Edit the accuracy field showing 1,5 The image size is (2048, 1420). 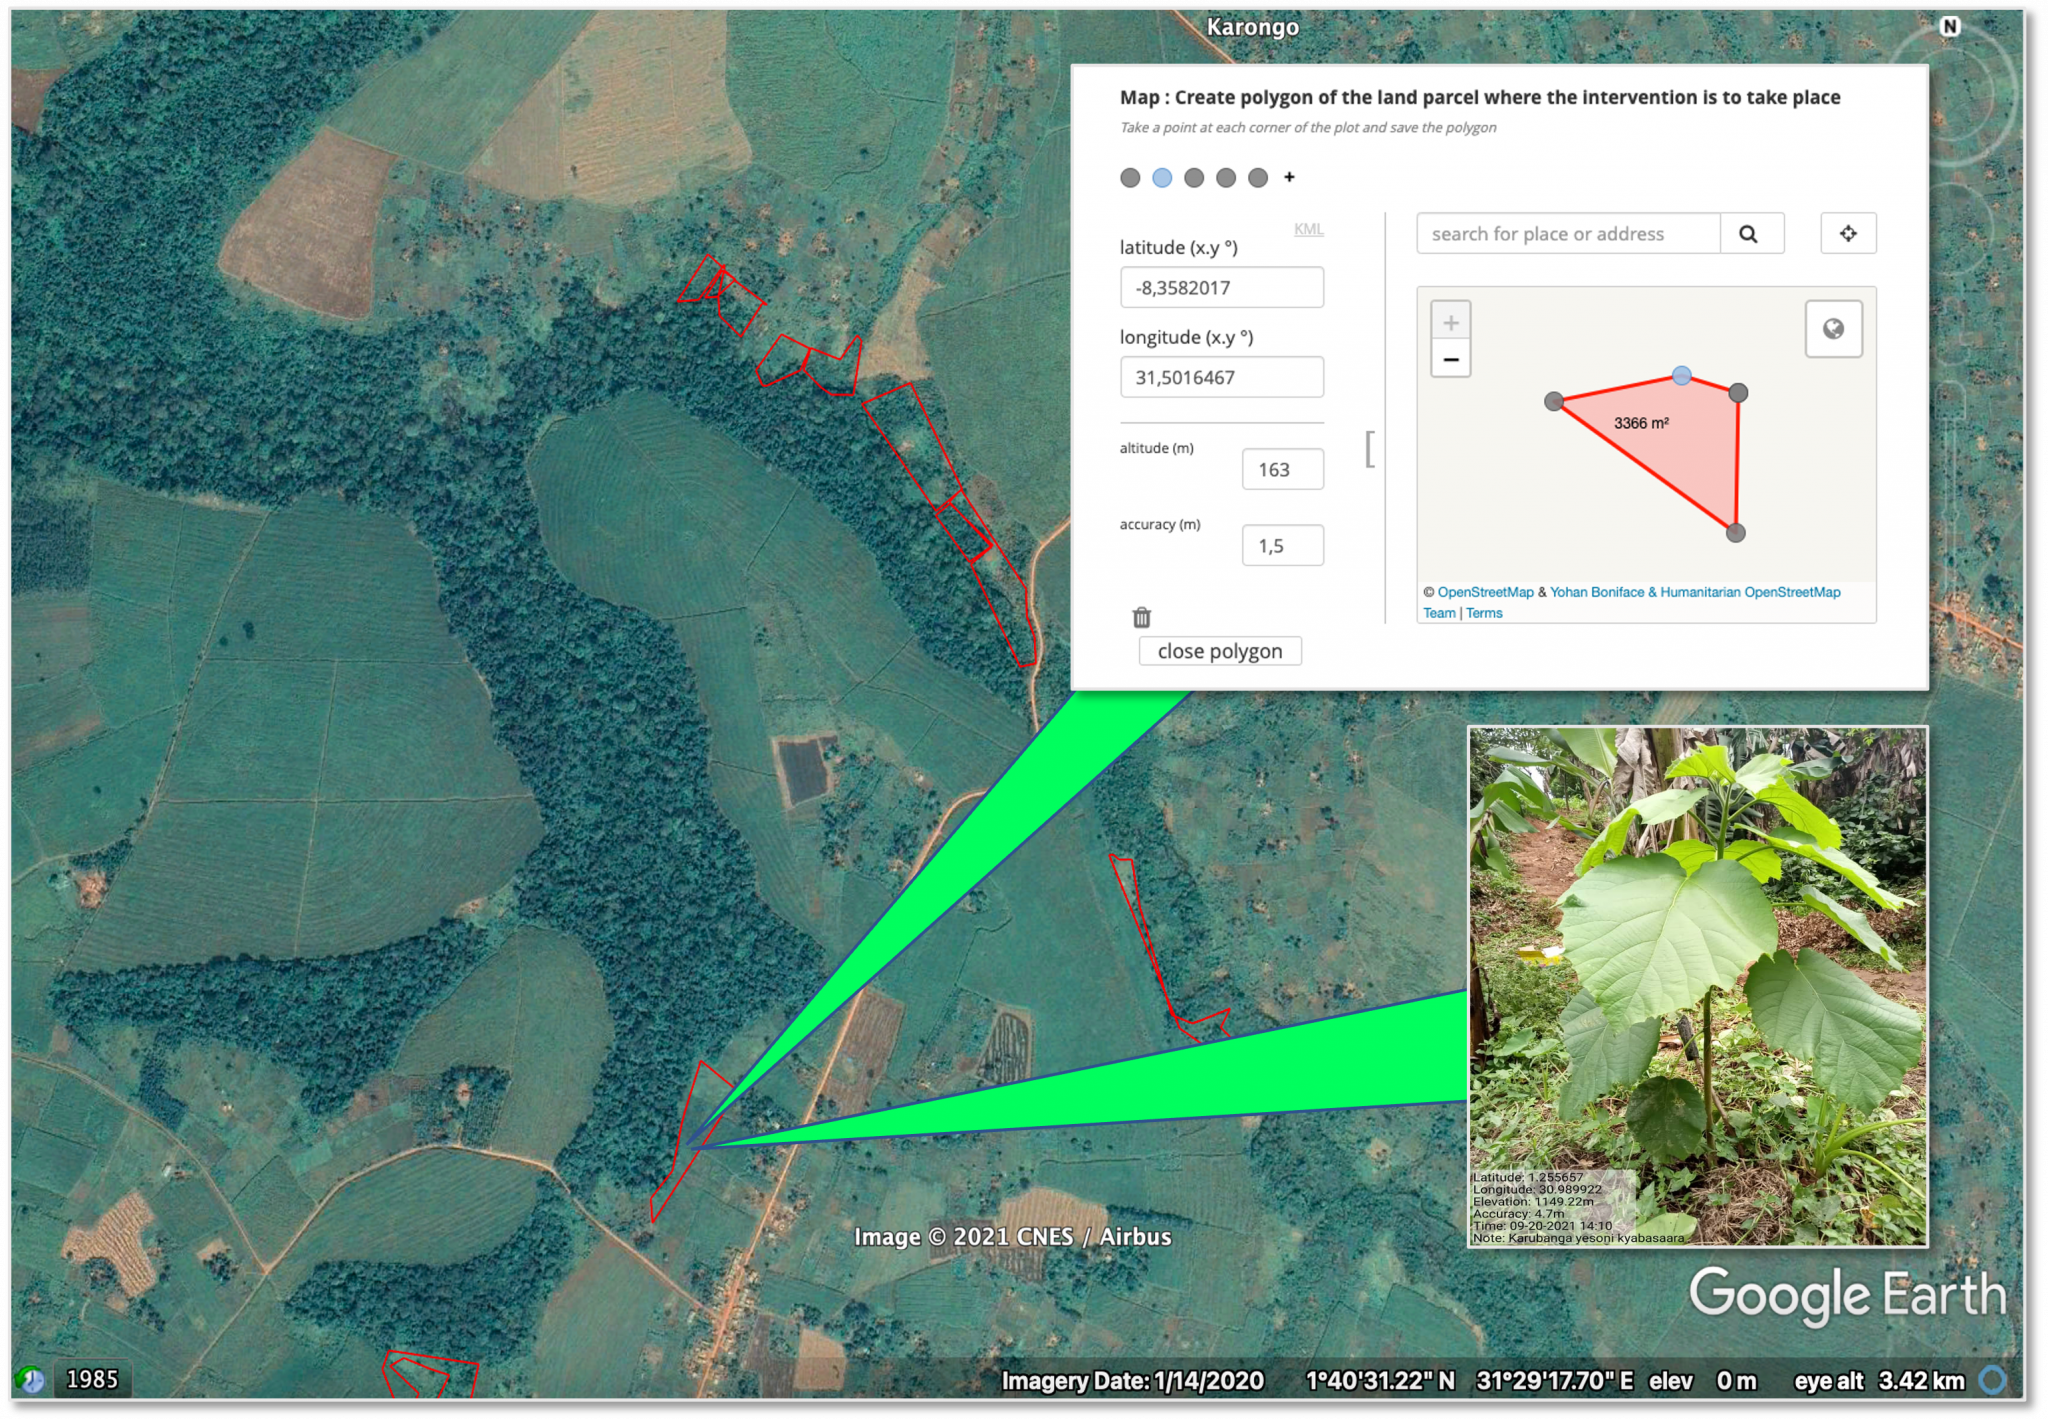click(x=1283, y=546)
